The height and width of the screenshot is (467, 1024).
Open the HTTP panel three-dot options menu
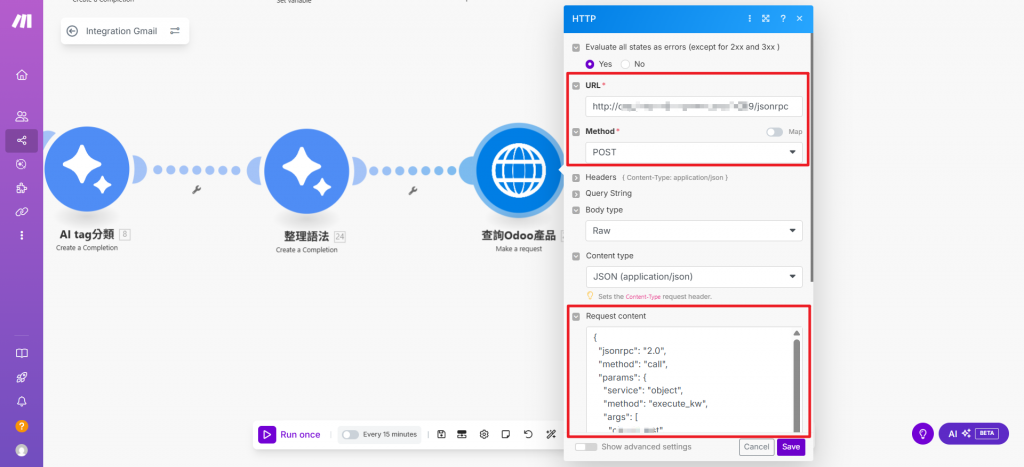[750, 19]
